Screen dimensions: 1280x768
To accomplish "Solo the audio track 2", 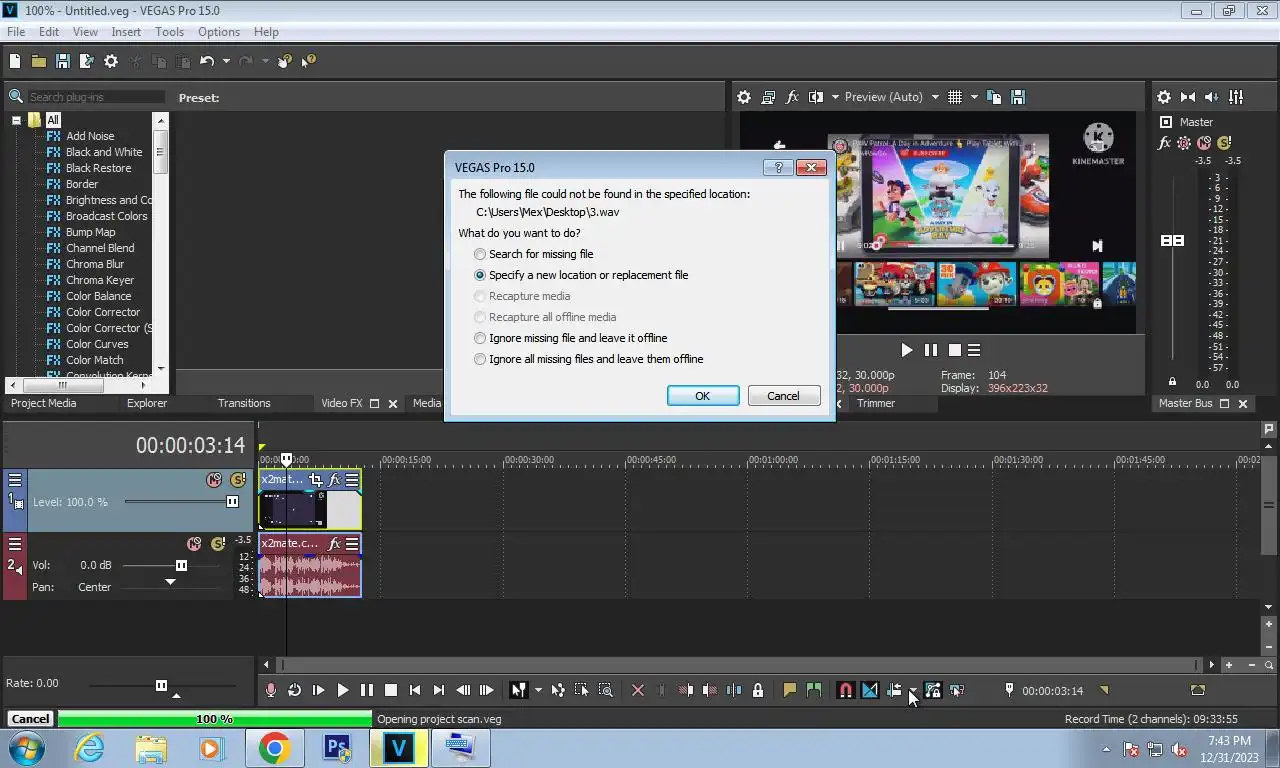I will pyautogui.click(x=218, y=544).
